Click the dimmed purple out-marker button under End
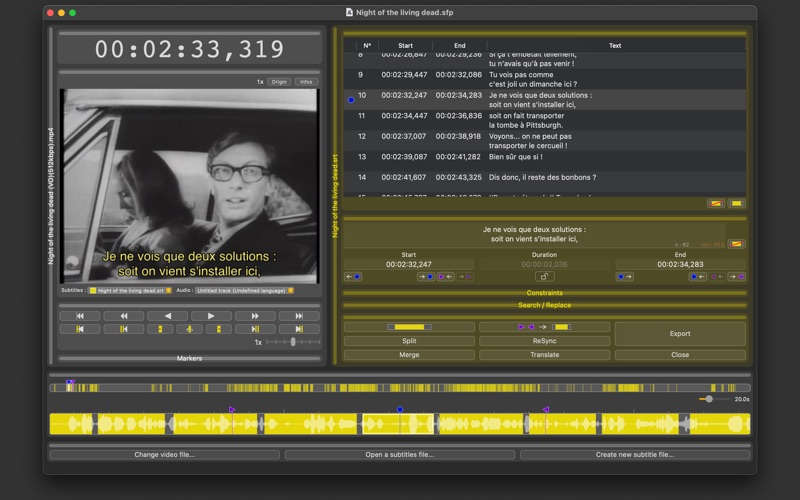This screenshot has width=800, height=500. click(717, 277)
